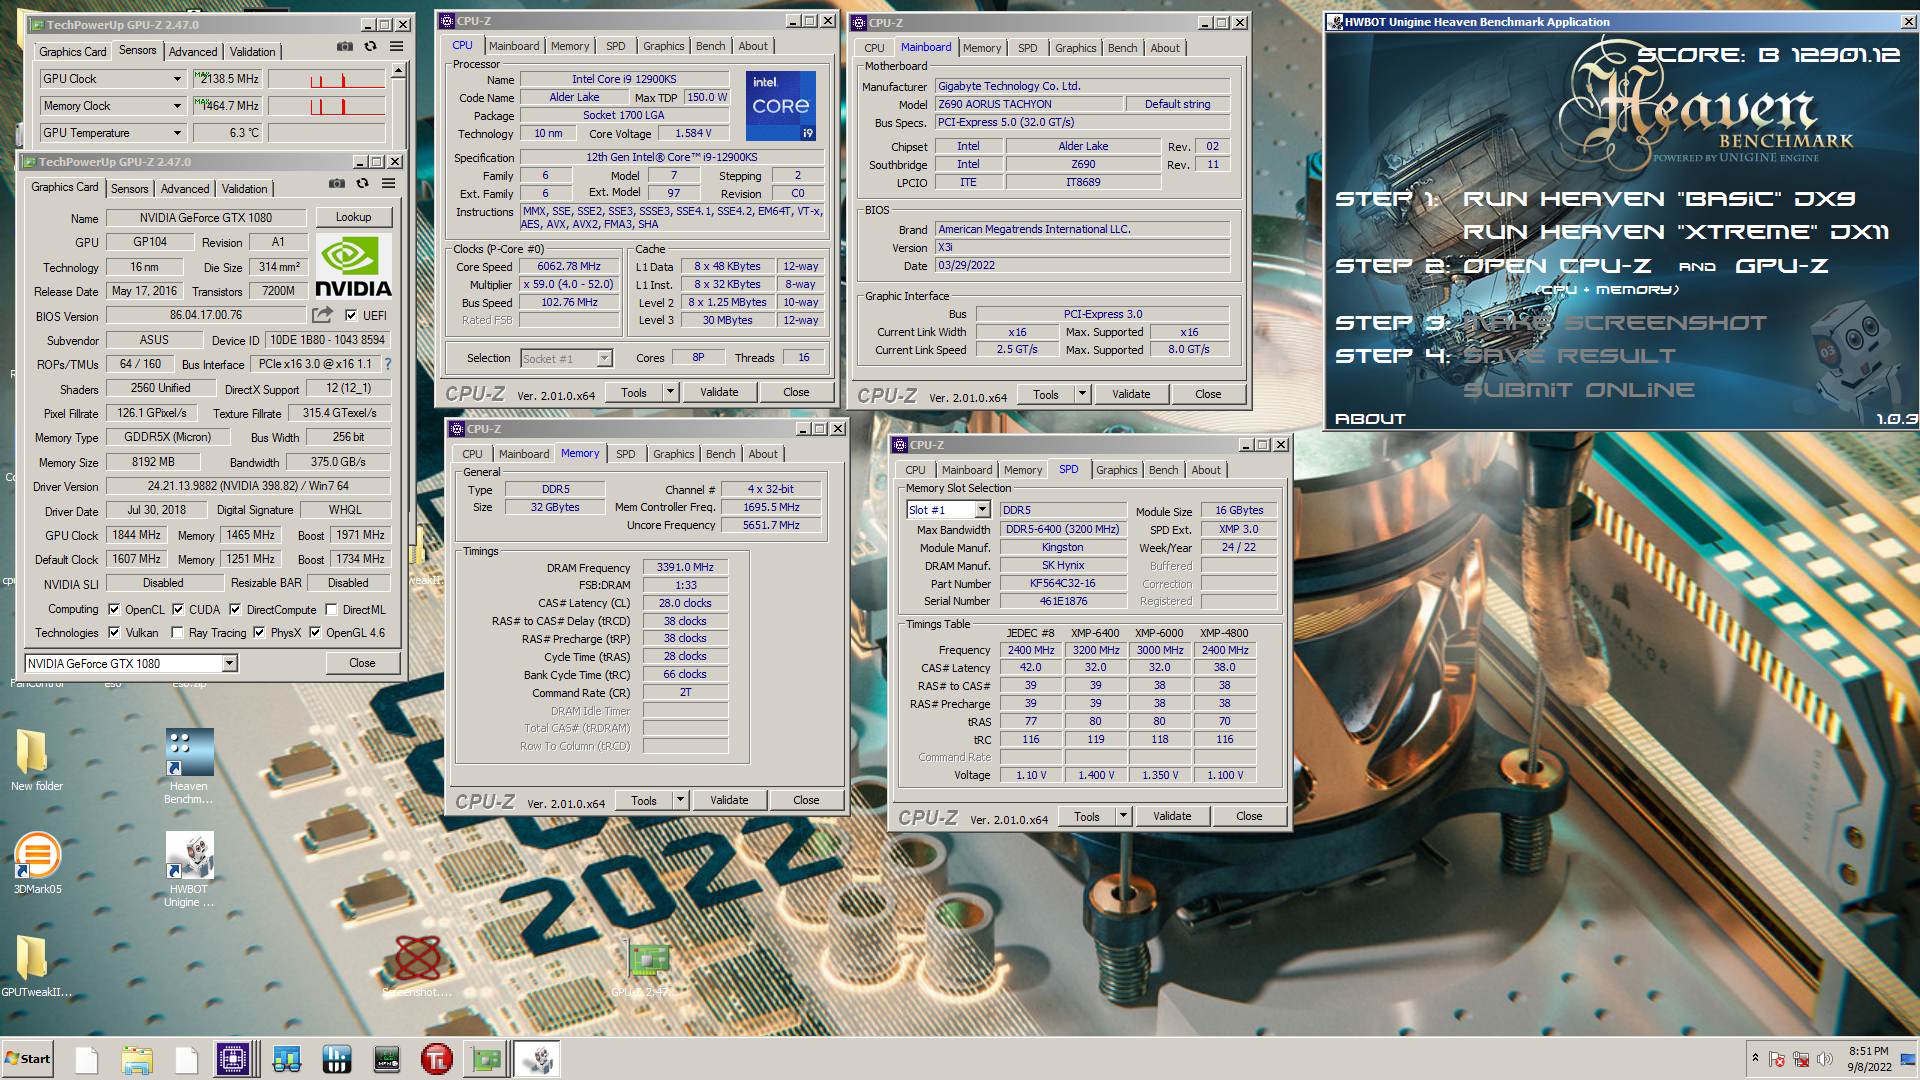Click Validate in the CPU-Z CPU window
This screenshot has height=1080, width=1920.
(719, 392)
